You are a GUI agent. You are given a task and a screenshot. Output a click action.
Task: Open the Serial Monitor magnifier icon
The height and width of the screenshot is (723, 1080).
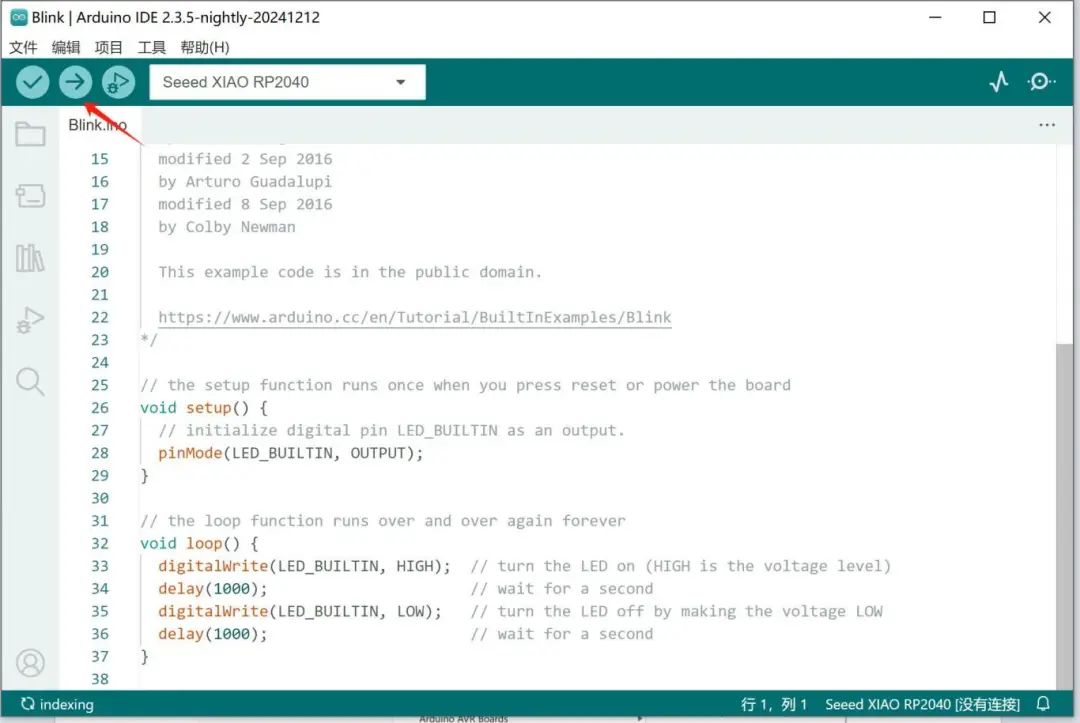click(1041, 82)
